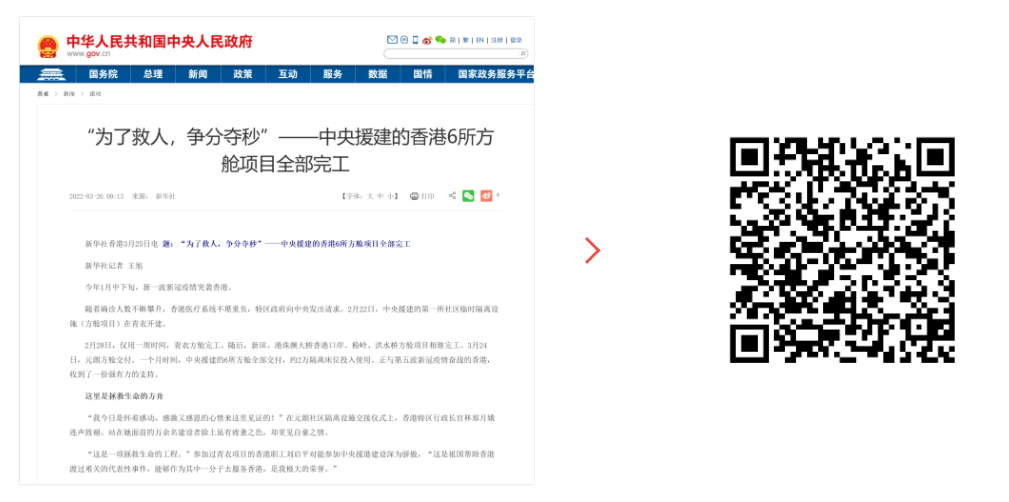
Task: Share article via red Weibo icon
Action: pos(486,196)
